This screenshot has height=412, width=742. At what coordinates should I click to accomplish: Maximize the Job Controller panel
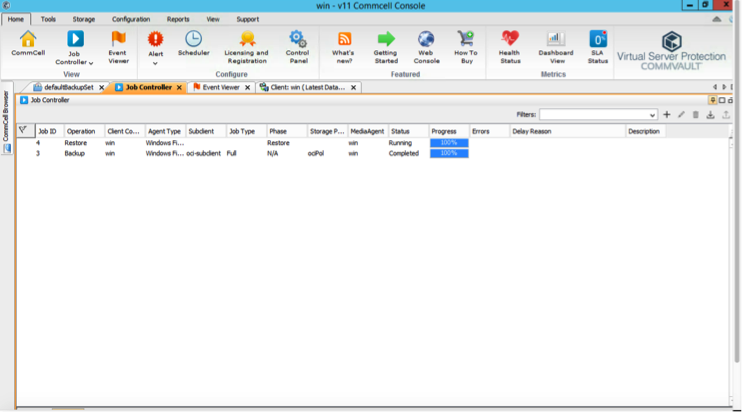pyautogui.click(x=722, y=100)
